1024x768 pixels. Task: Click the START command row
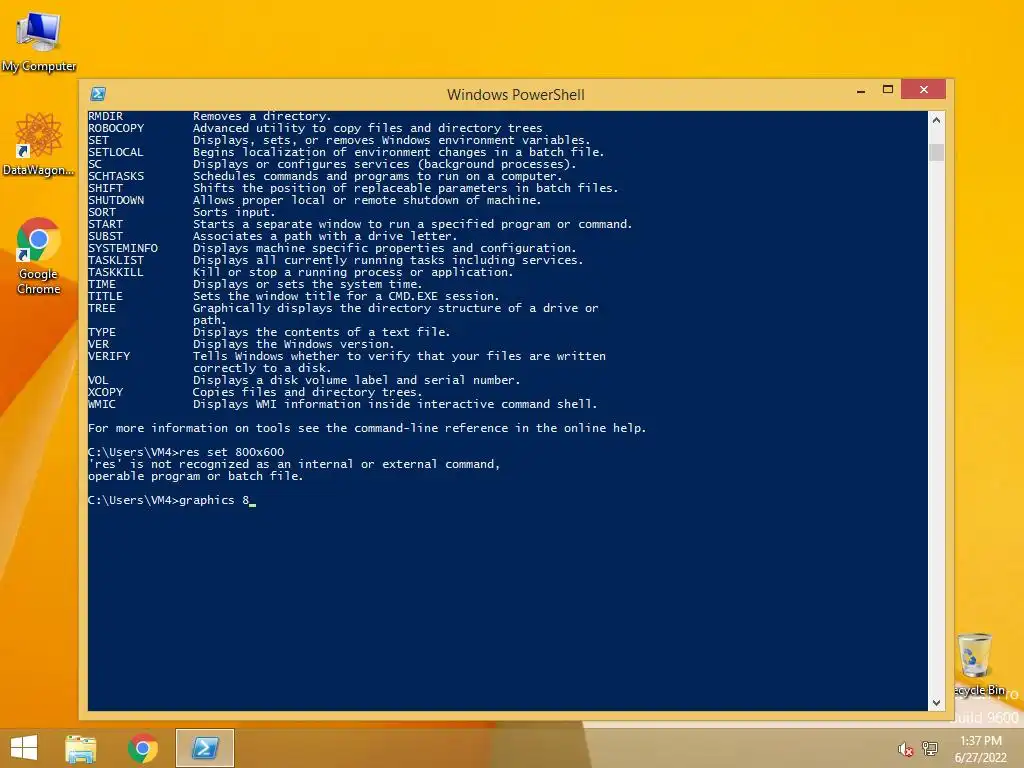click(x=360, y=224)
